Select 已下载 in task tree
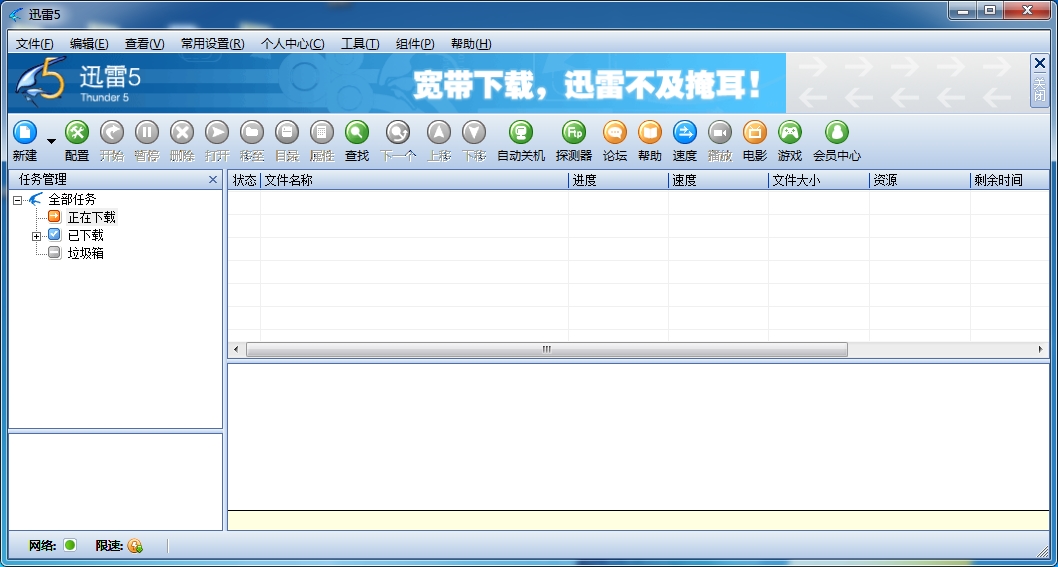The image size is (1058, 567). 86,236
